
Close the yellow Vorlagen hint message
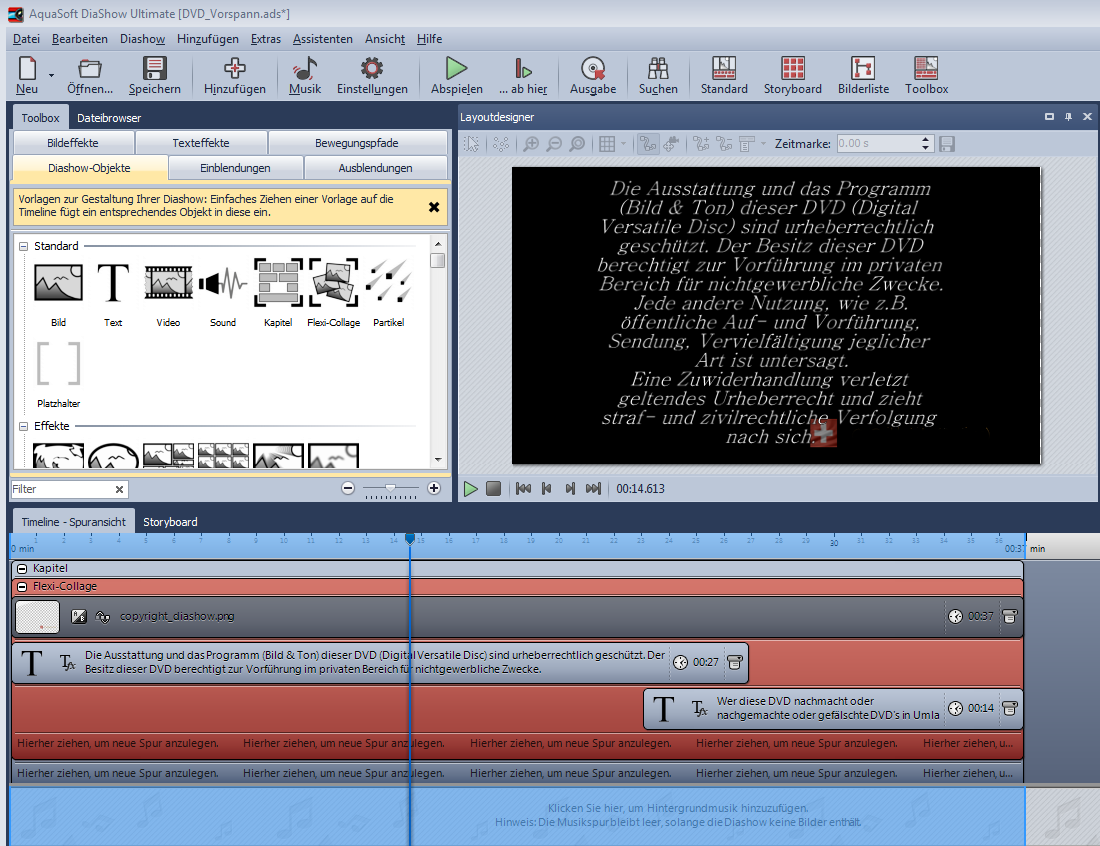pyautogui.click(x=434, y=207)
